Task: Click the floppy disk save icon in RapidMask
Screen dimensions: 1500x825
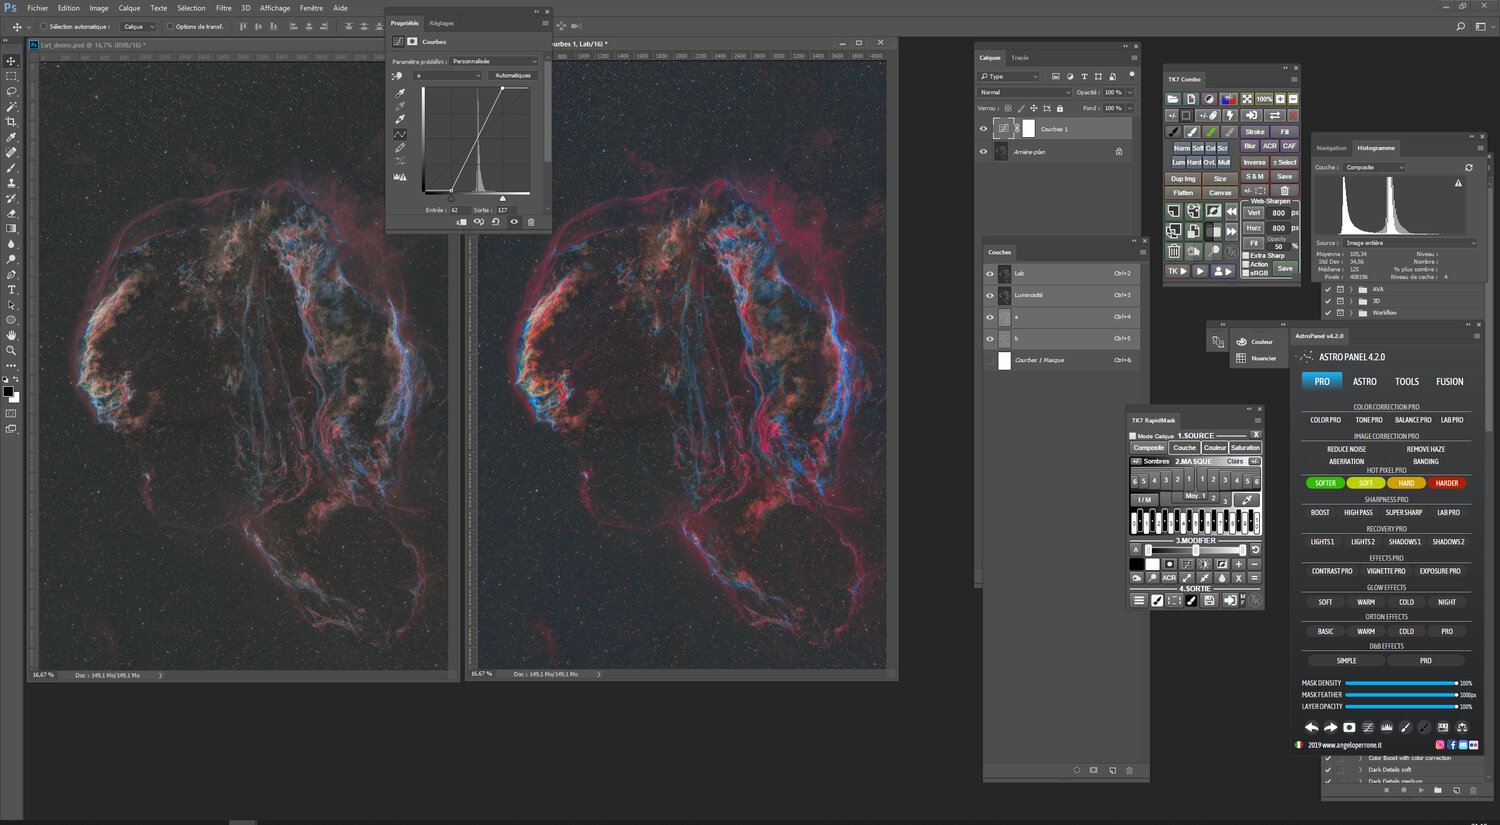Action: (x=1209, y=600)
